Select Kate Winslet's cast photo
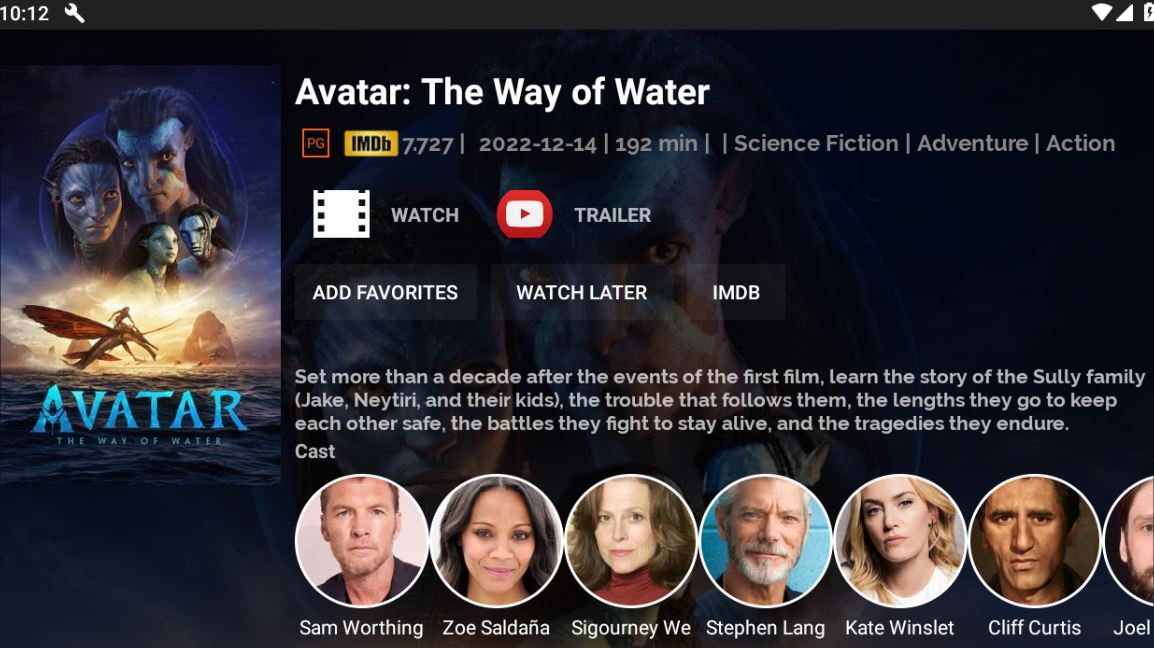The image size is (1154, 648). coord(900,540)
